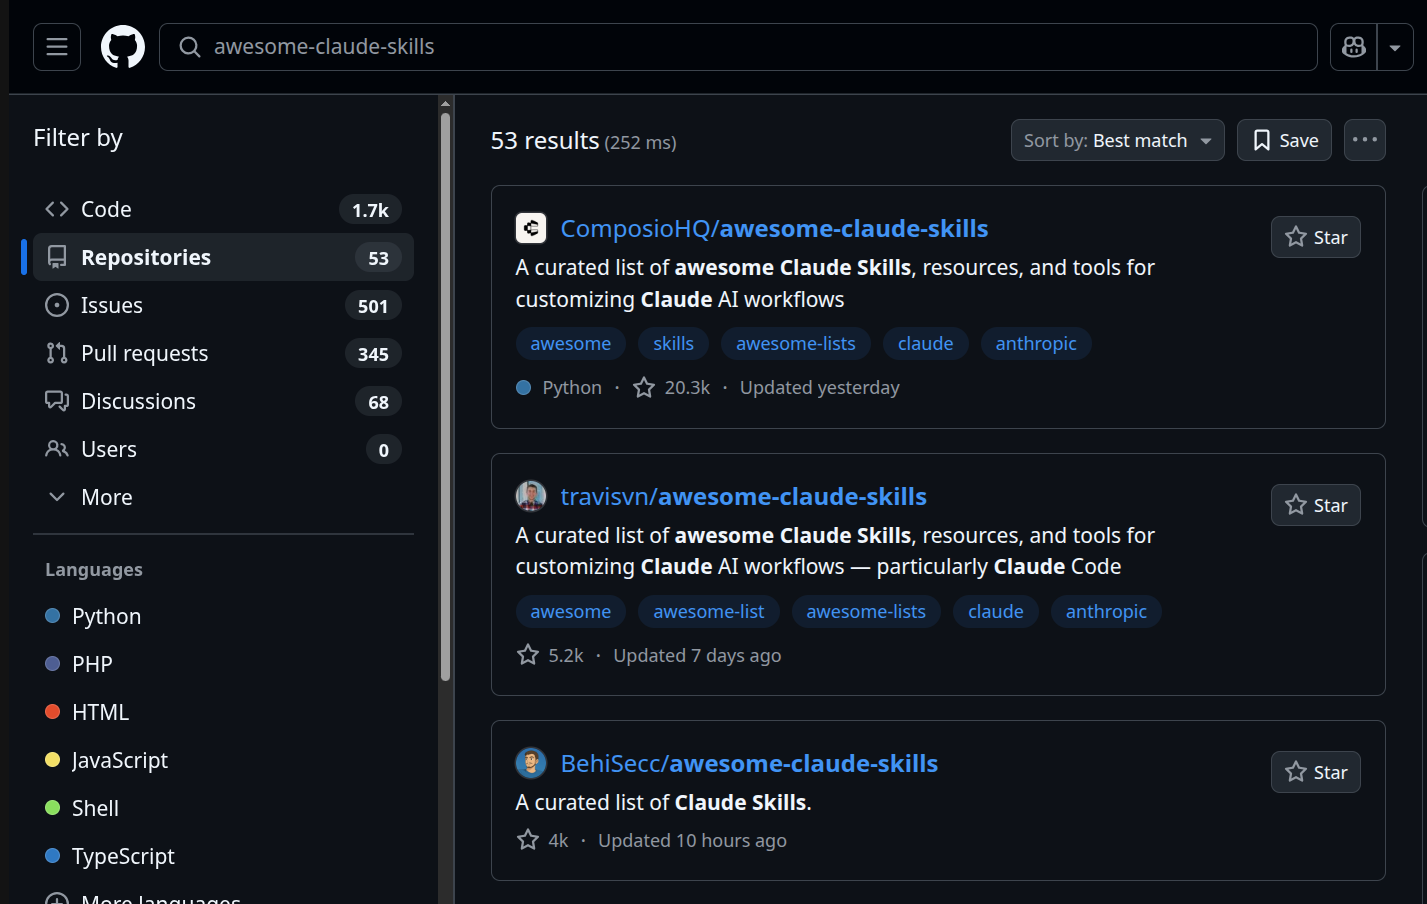Click awesome-lists tag on ComposioHQ result
Screen dimensions: 1427x904
(x=796, y=344)
